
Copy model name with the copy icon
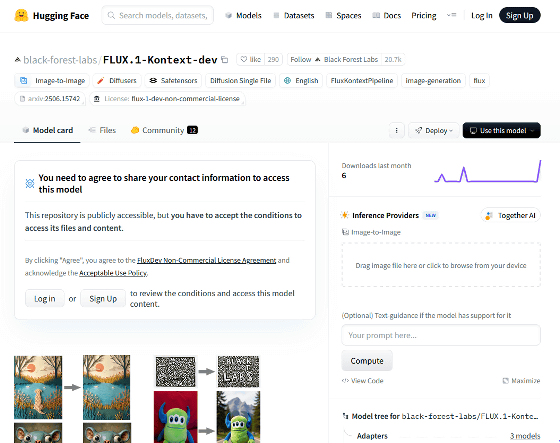tap(225, 60)
